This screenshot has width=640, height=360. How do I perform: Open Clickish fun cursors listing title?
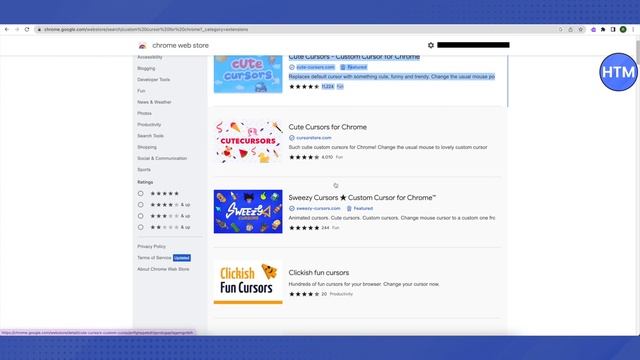coord(319,273)
